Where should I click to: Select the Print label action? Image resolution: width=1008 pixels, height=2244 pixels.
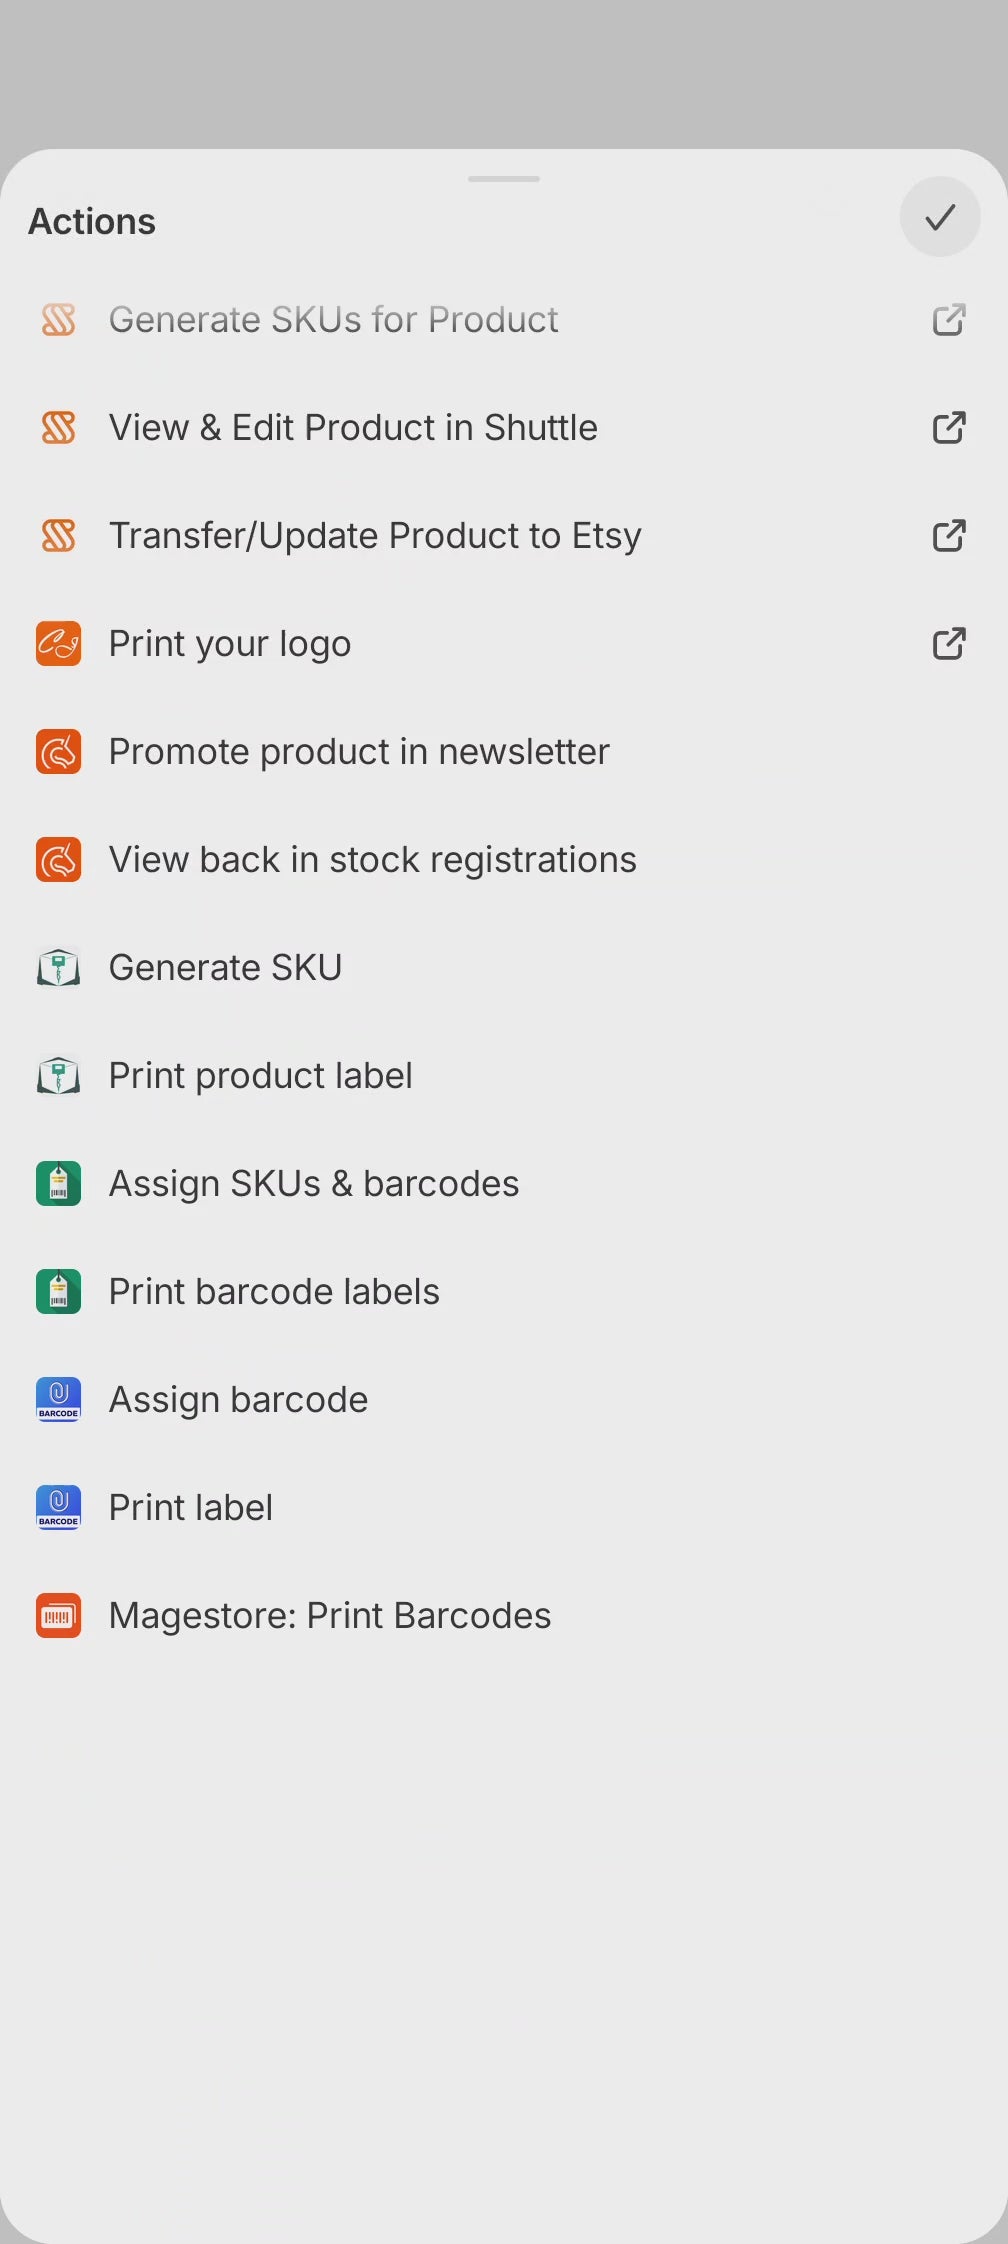coord(191,1508)
